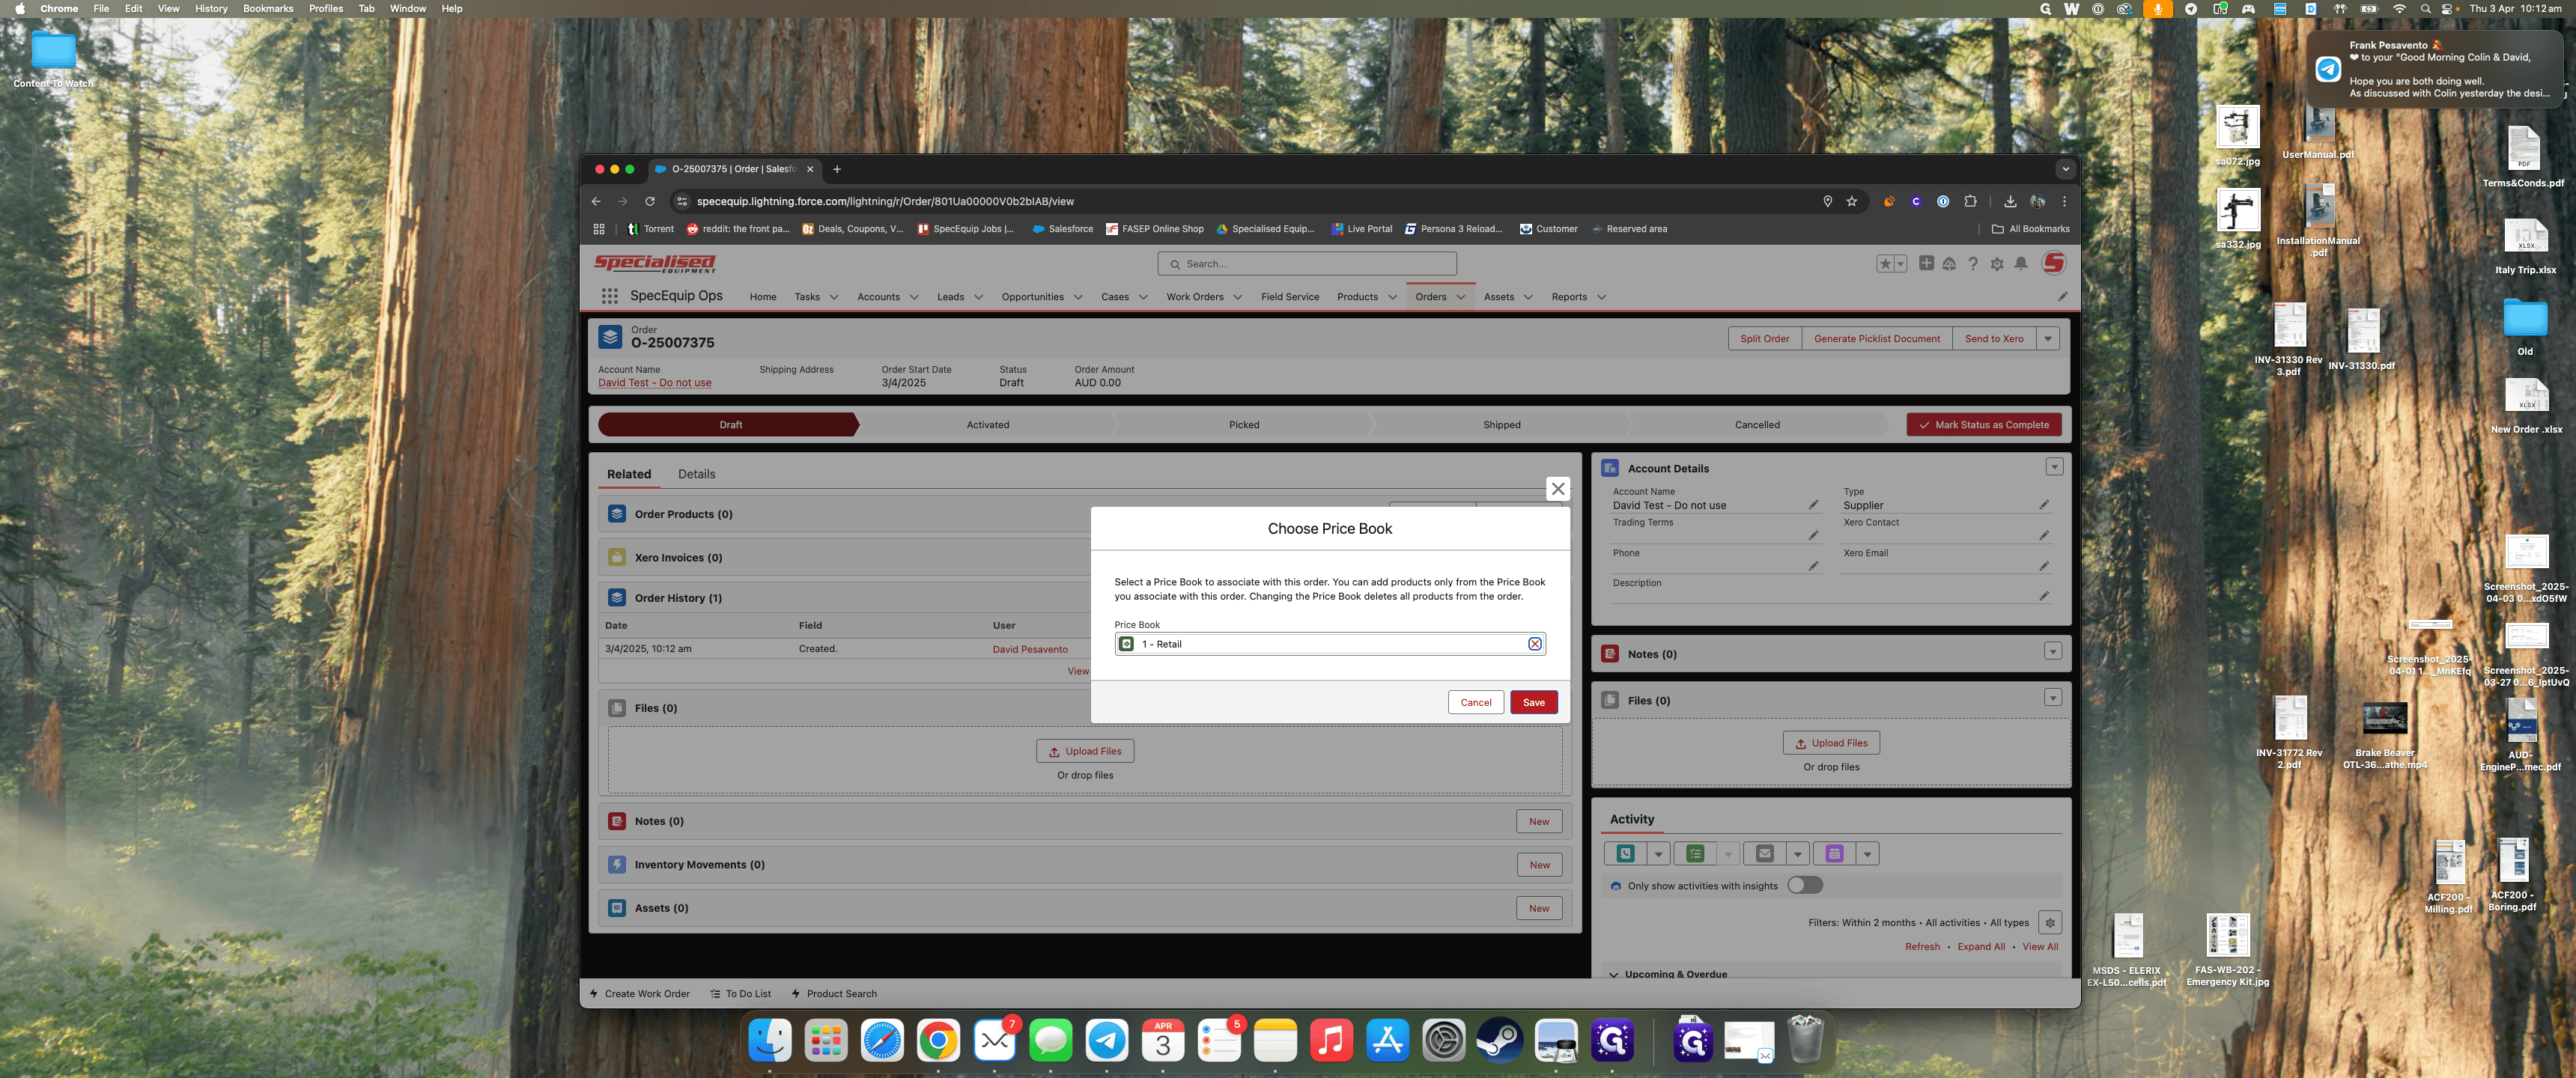Open Account Details card dropdown menu

(2054, 467)
